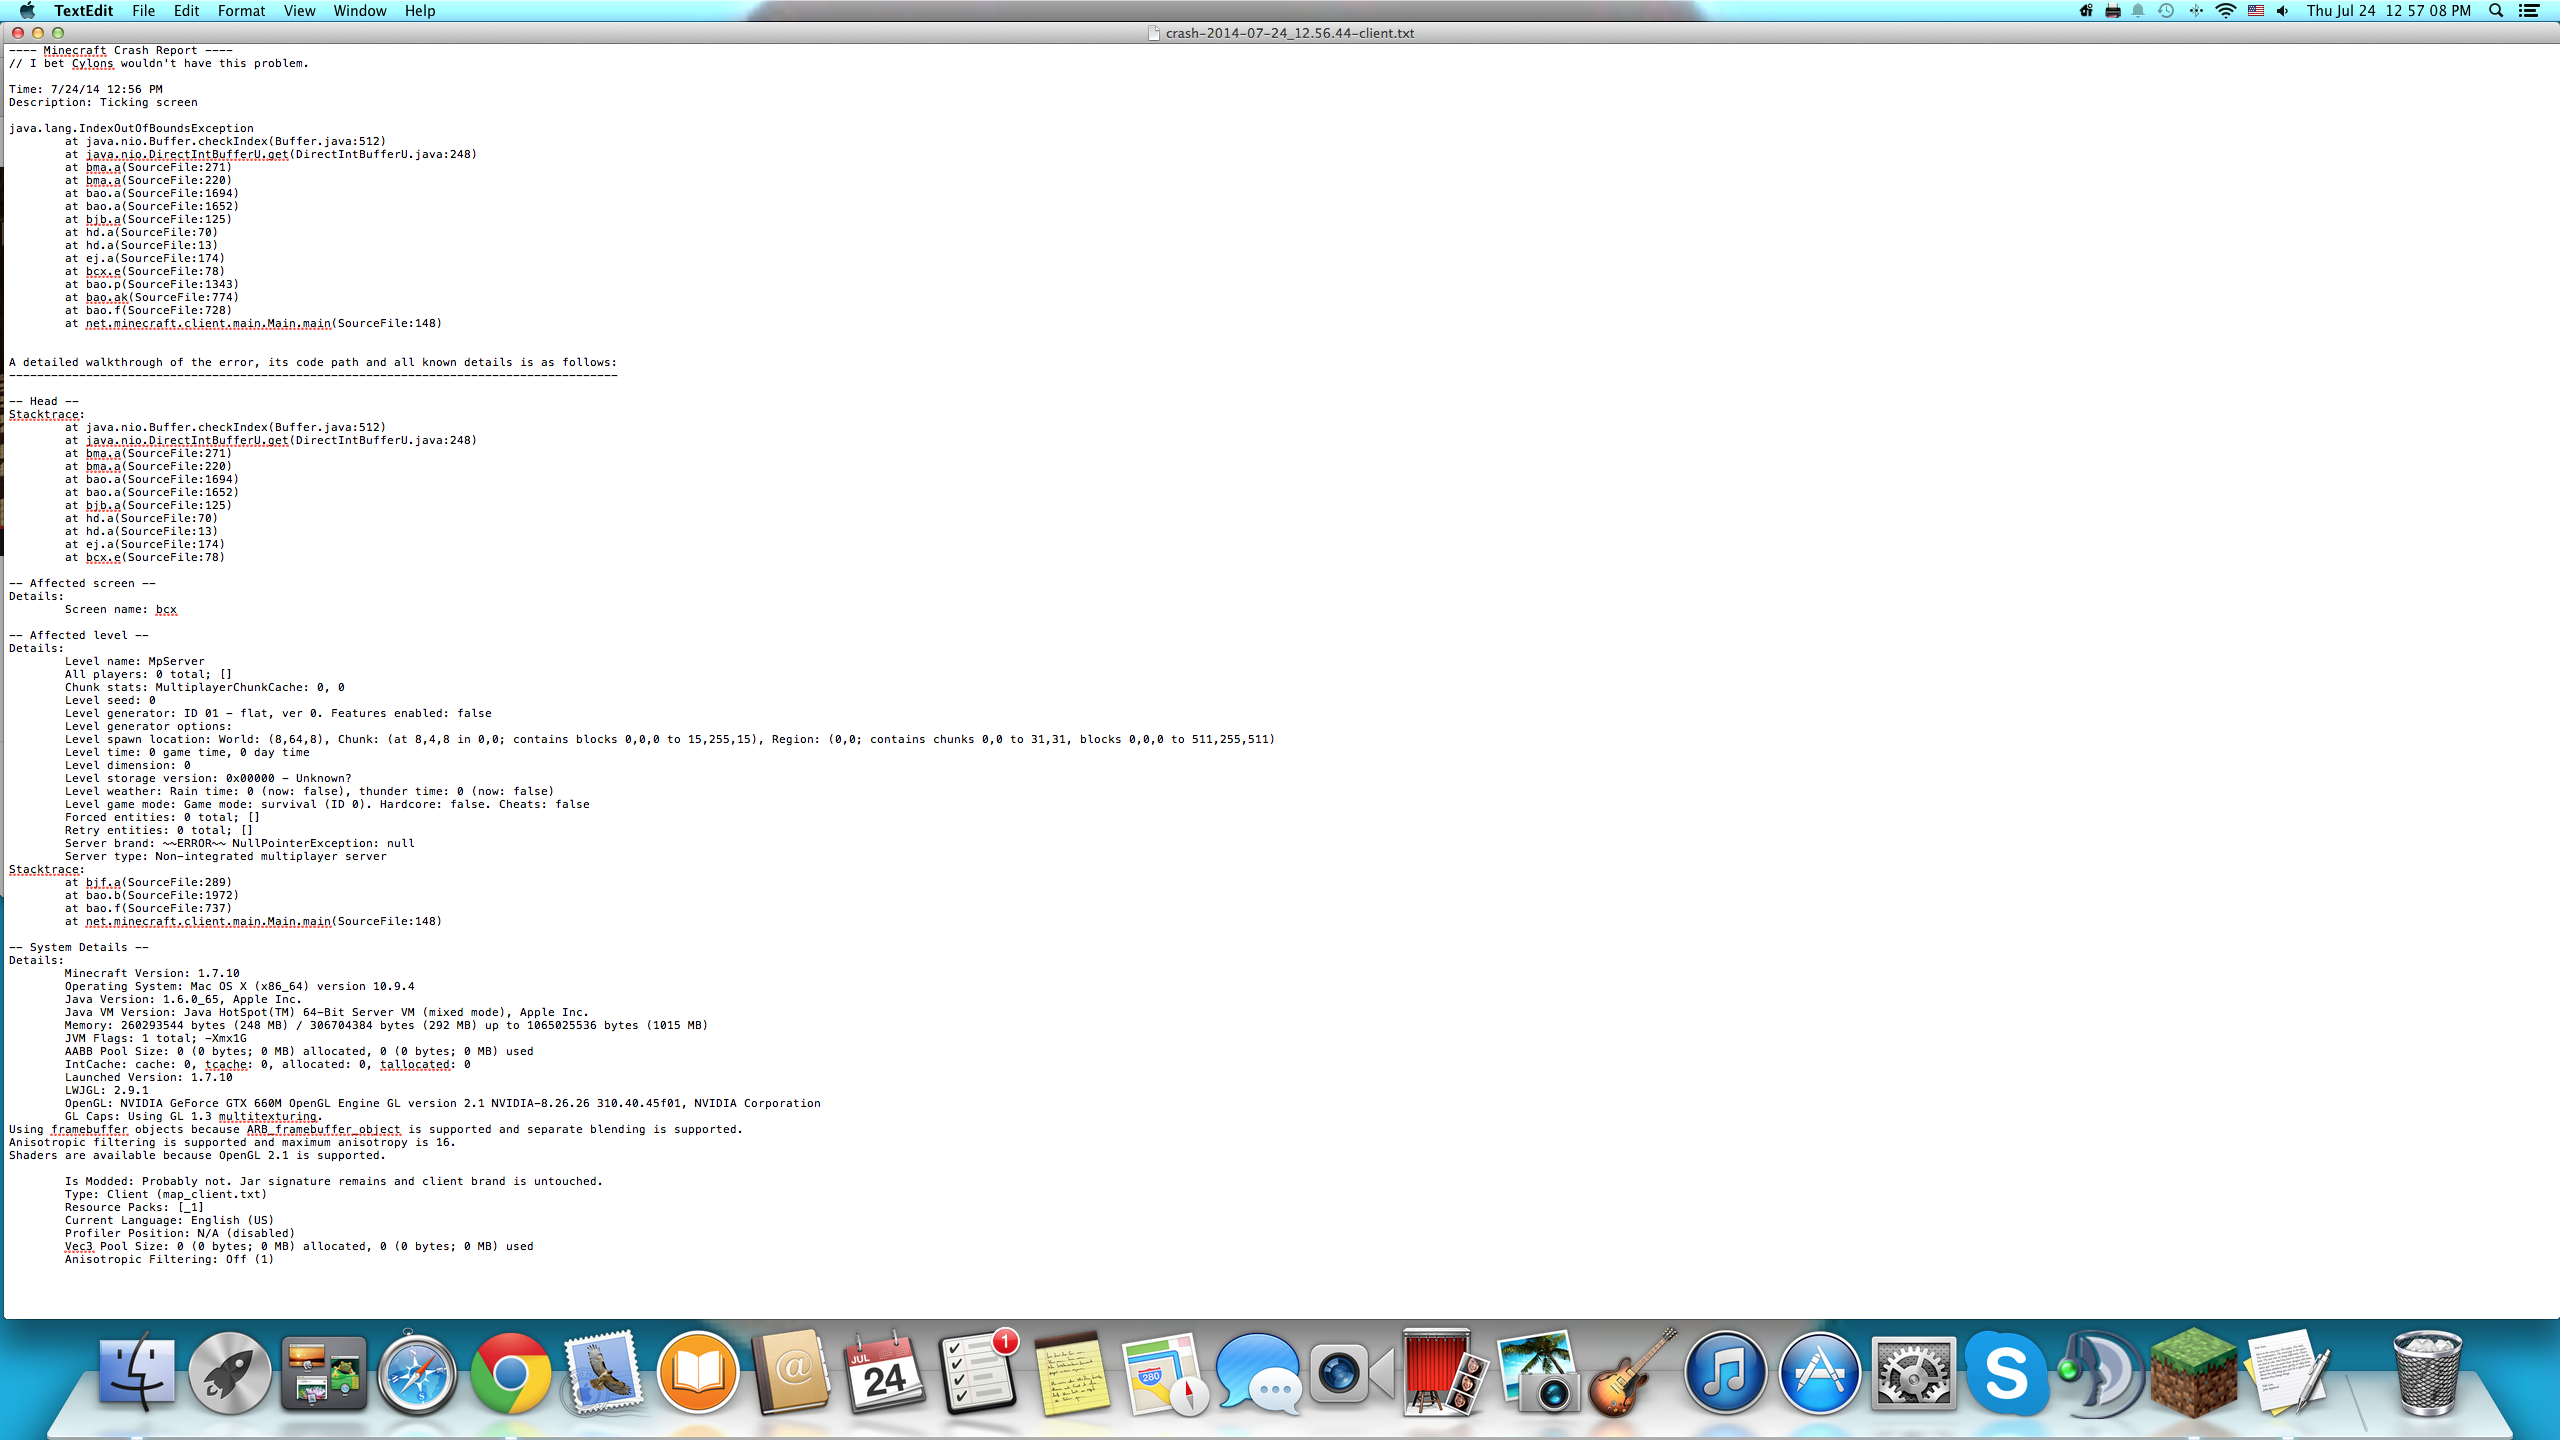The image size is (2560, 1440).
Task: Open the US flag input source menu
Action: (x=2255, y=11)
